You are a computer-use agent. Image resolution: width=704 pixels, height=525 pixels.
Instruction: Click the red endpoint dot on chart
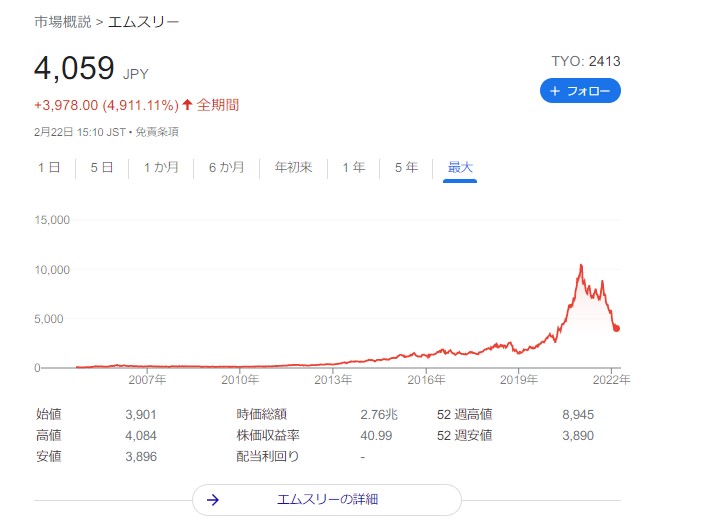tap(616, 328)
